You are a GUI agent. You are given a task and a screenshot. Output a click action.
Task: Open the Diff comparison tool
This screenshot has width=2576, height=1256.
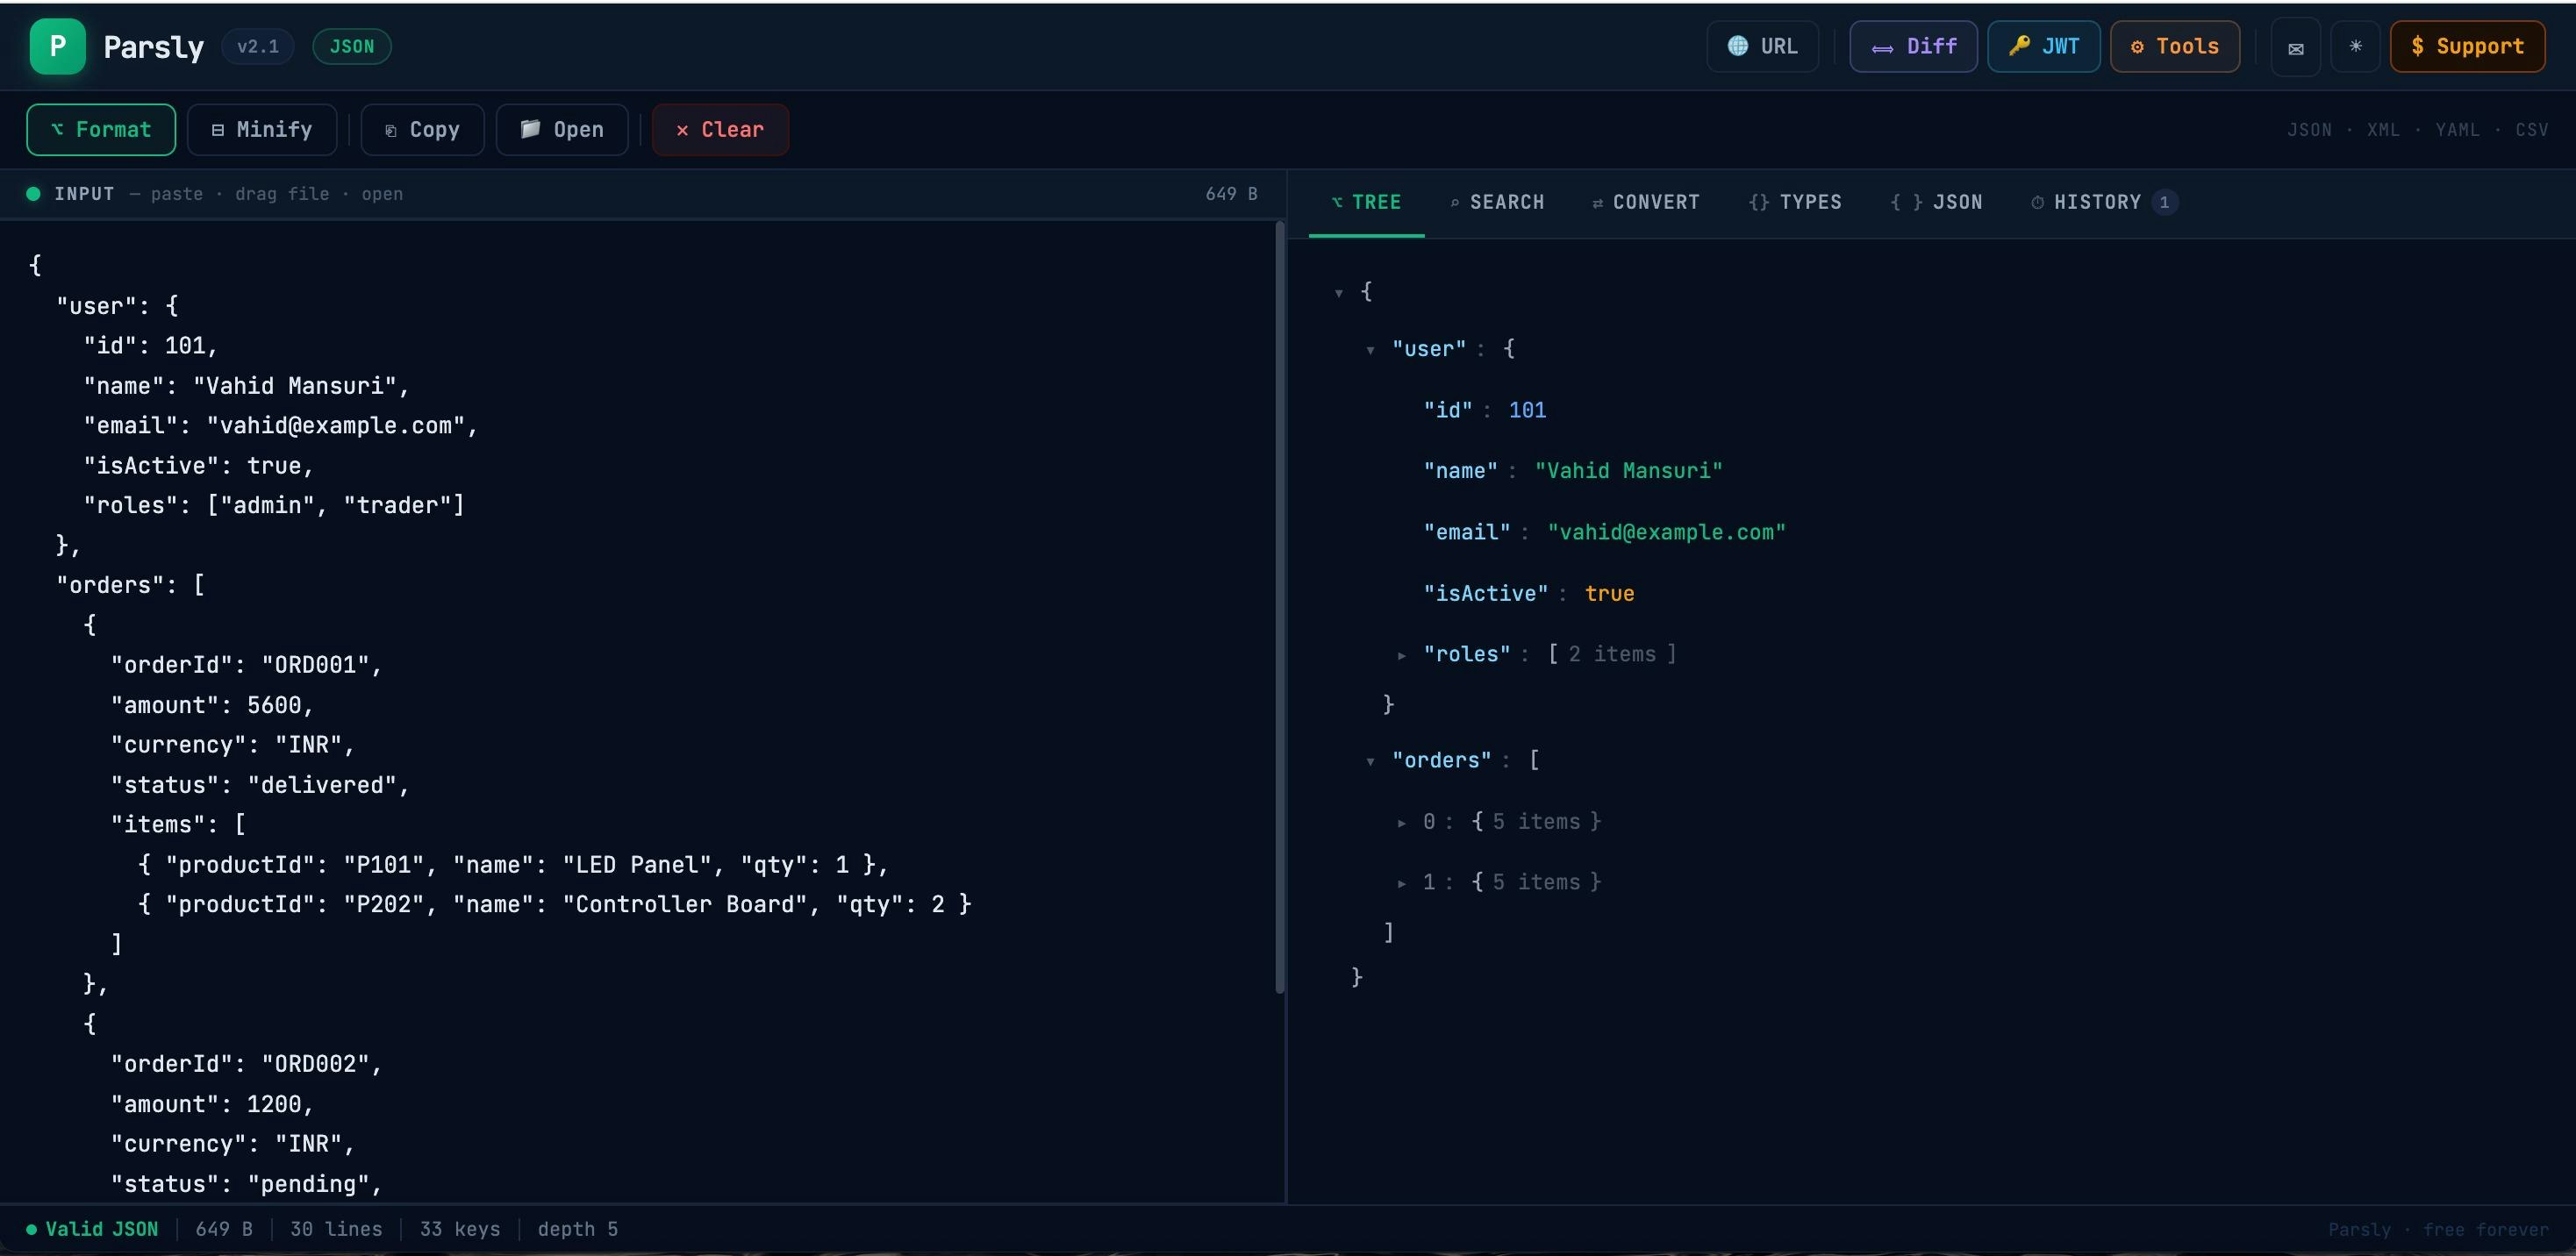coord(1912,46)
